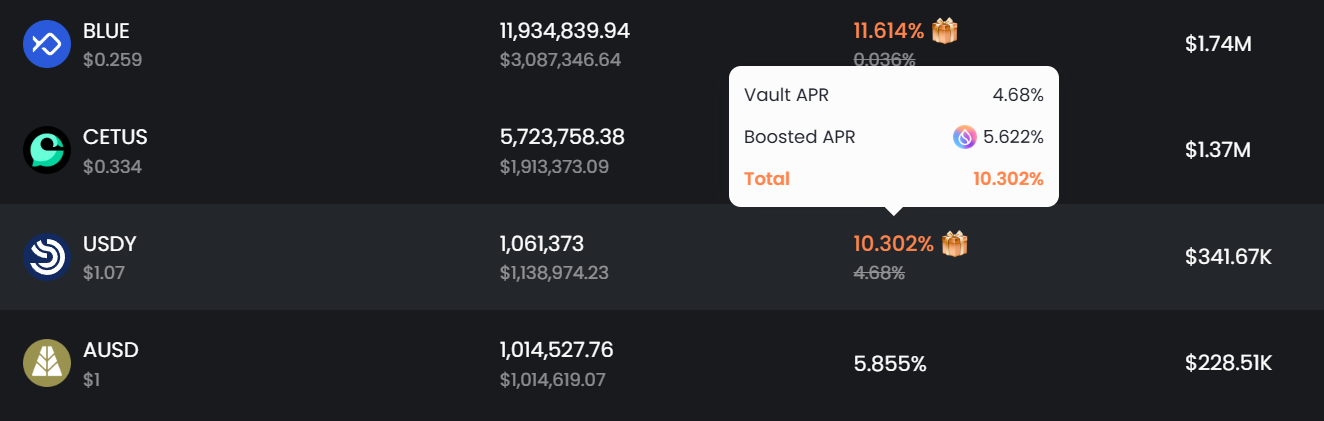This screenshot has height=421, width=1324.
Task: Click the orange 11.614% APR value
Action: (888, 31)
